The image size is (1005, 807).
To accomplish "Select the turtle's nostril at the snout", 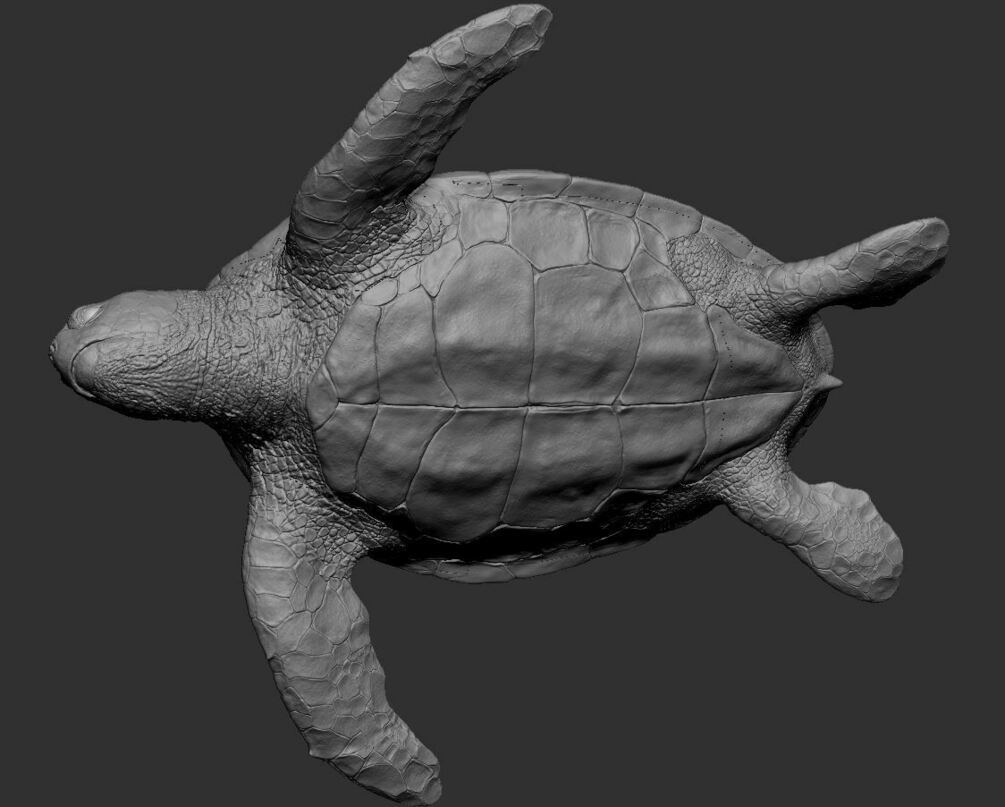I will coord(54,347).
